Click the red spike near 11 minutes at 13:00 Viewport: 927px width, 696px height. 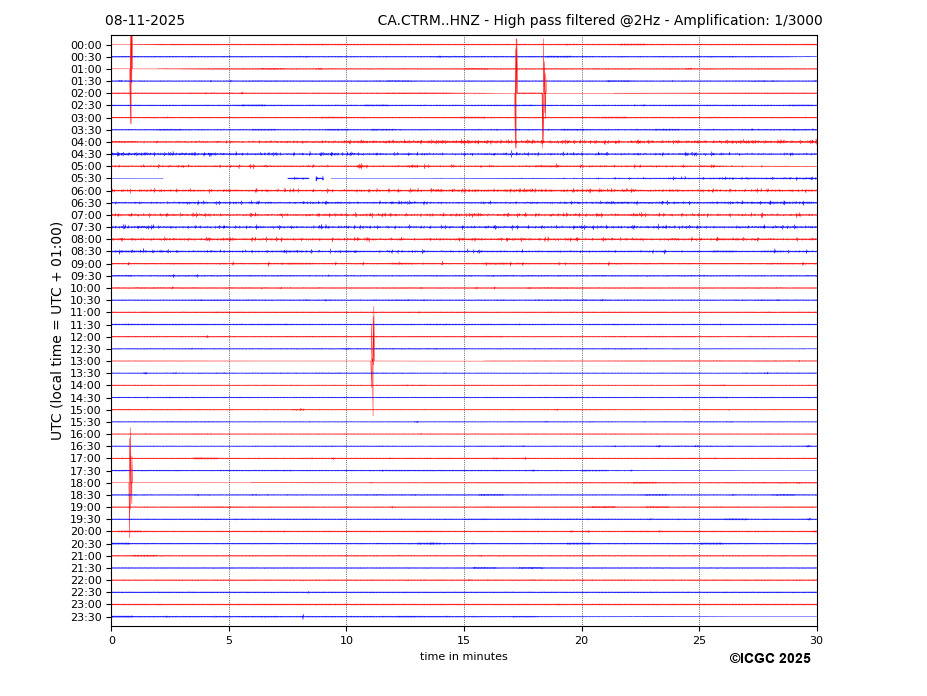click(373, 360)
